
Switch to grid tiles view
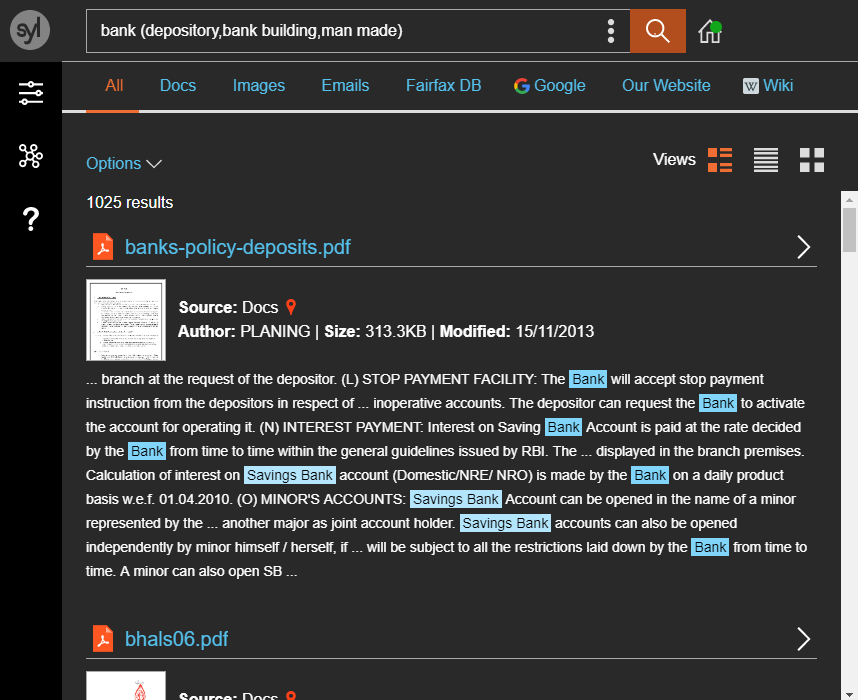812,160
